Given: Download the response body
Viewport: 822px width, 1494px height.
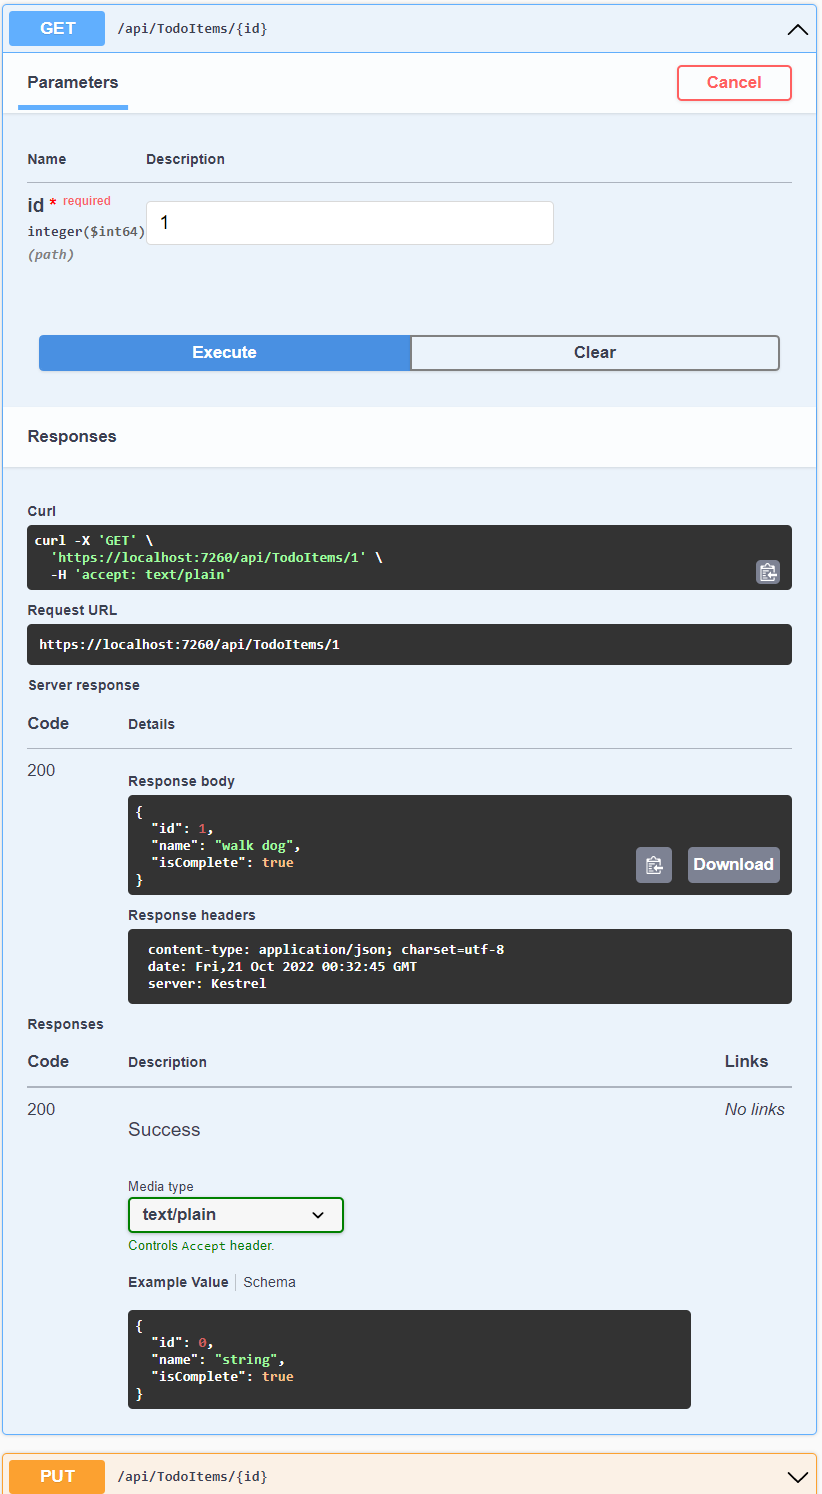Looking at the screenshot, I should (x=733, y=865).
